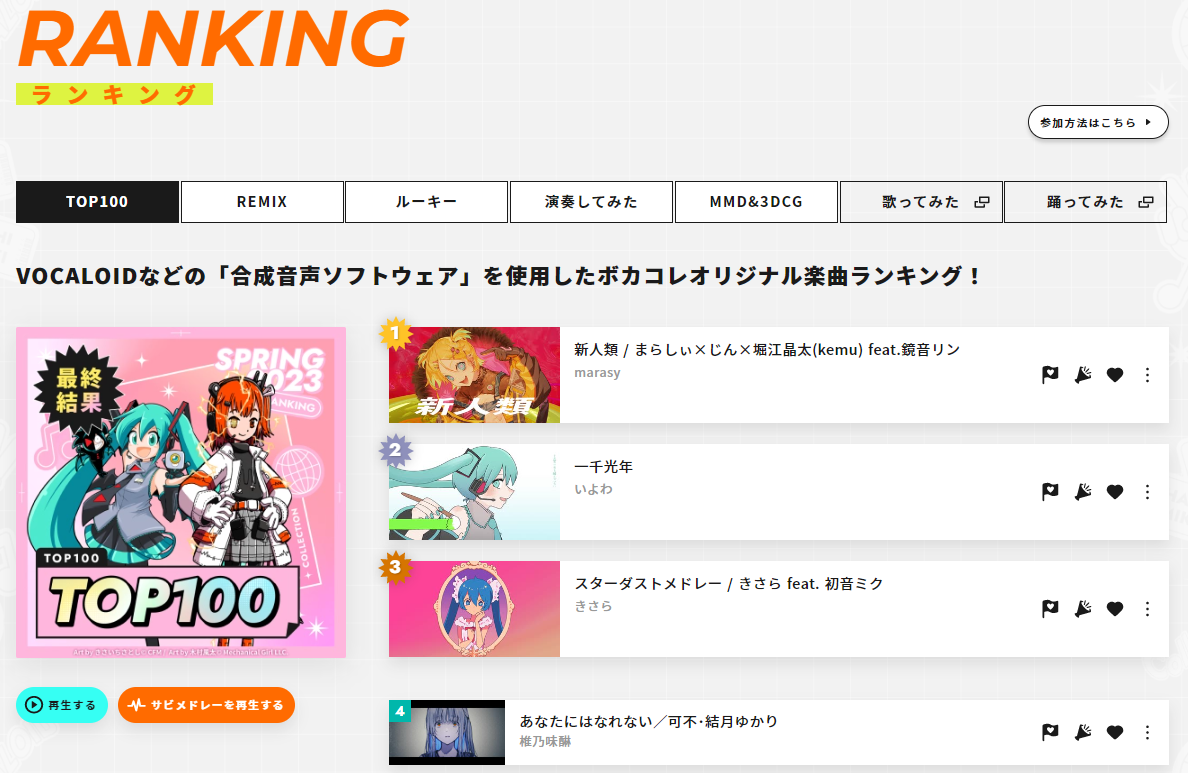The height and width of the screenshot is (773, 1188).
Task: Open the three-dot menu for 一千光年
Action: [x=1147, y=492]
